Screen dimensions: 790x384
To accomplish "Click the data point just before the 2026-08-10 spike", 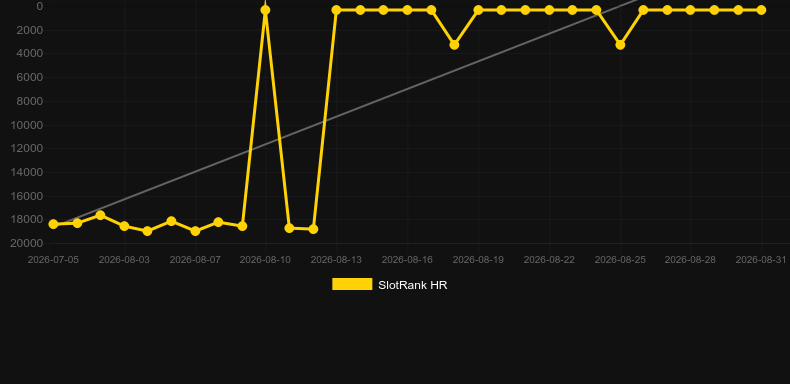I will point(242,226).
